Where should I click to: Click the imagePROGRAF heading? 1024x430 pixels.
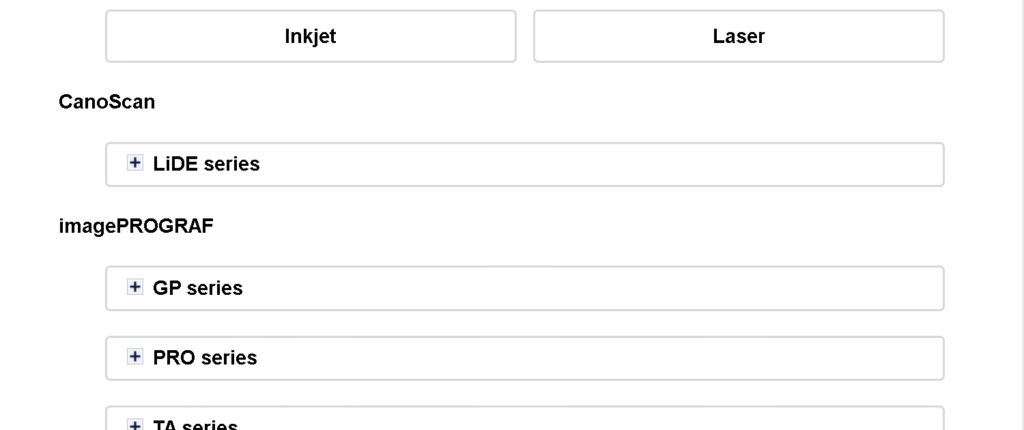pyautogui.click(x=136, y=226)
